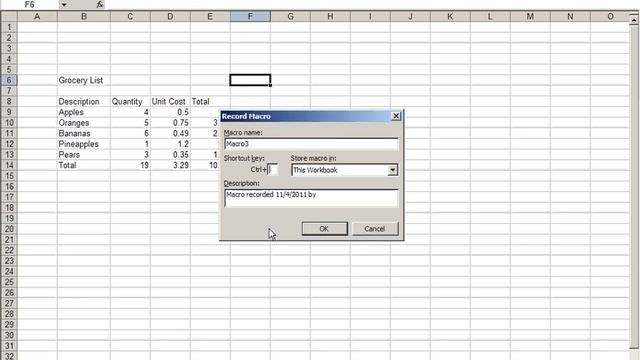Select column E header

[x=210, y=17]
